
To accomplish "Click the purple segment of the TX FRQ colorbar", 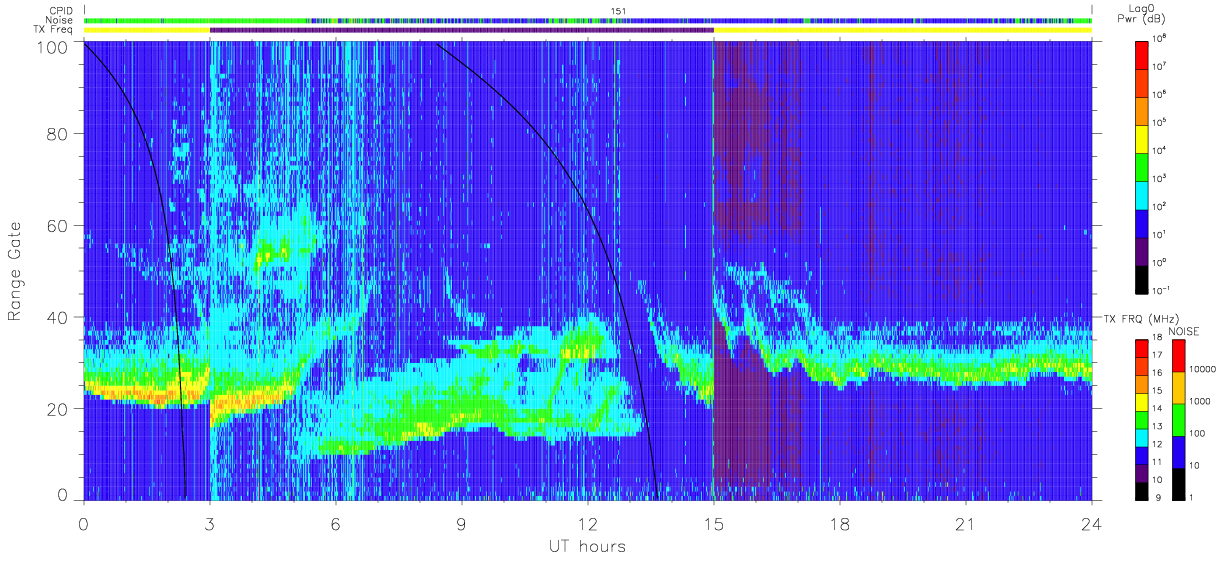I will [1141, 473].
